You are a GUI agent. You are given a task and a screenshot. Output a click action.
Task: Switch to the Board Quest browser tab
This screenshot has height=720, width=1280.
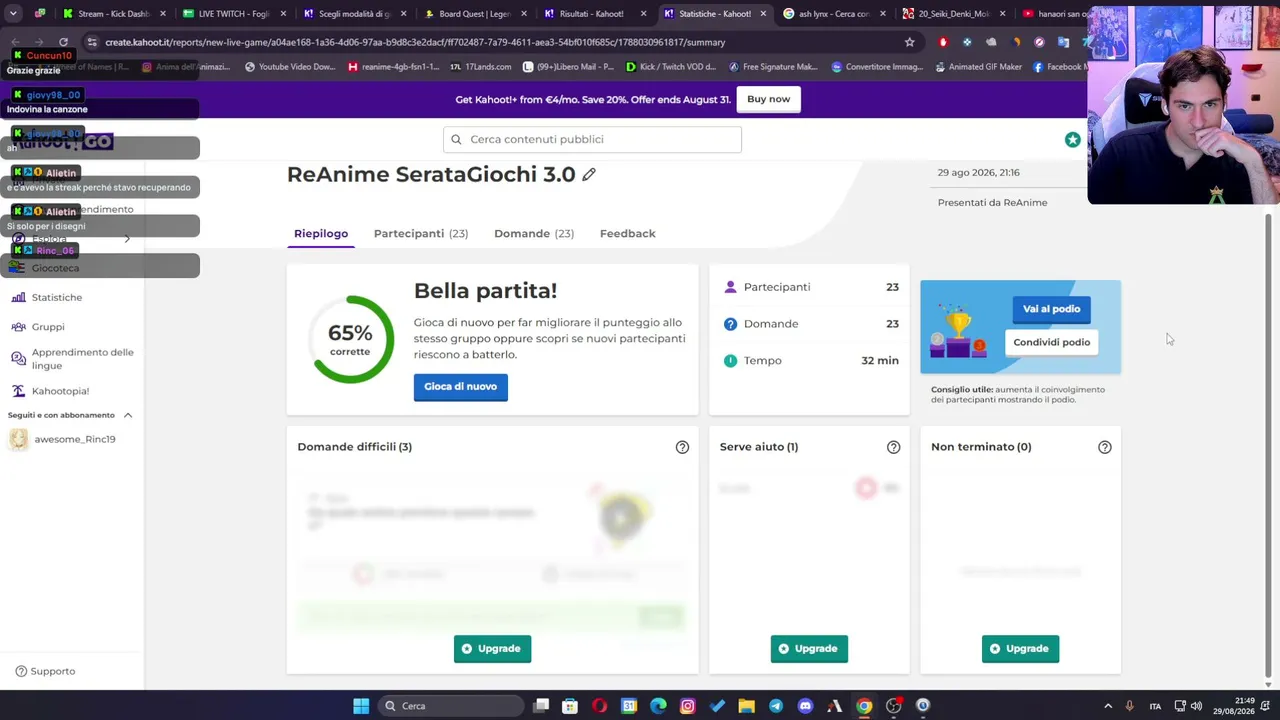[x=474, y=14]
